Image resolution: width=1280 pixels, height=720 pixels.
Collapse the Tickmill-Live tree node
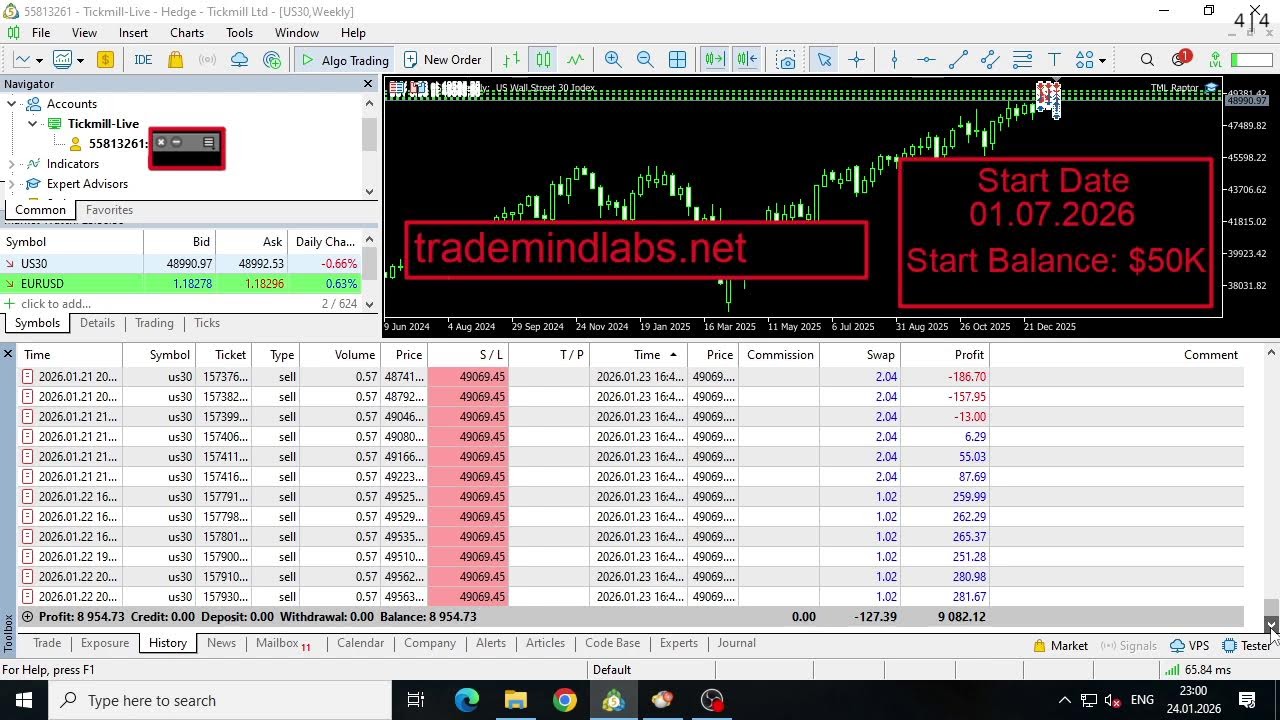click(x=33, y=124)
